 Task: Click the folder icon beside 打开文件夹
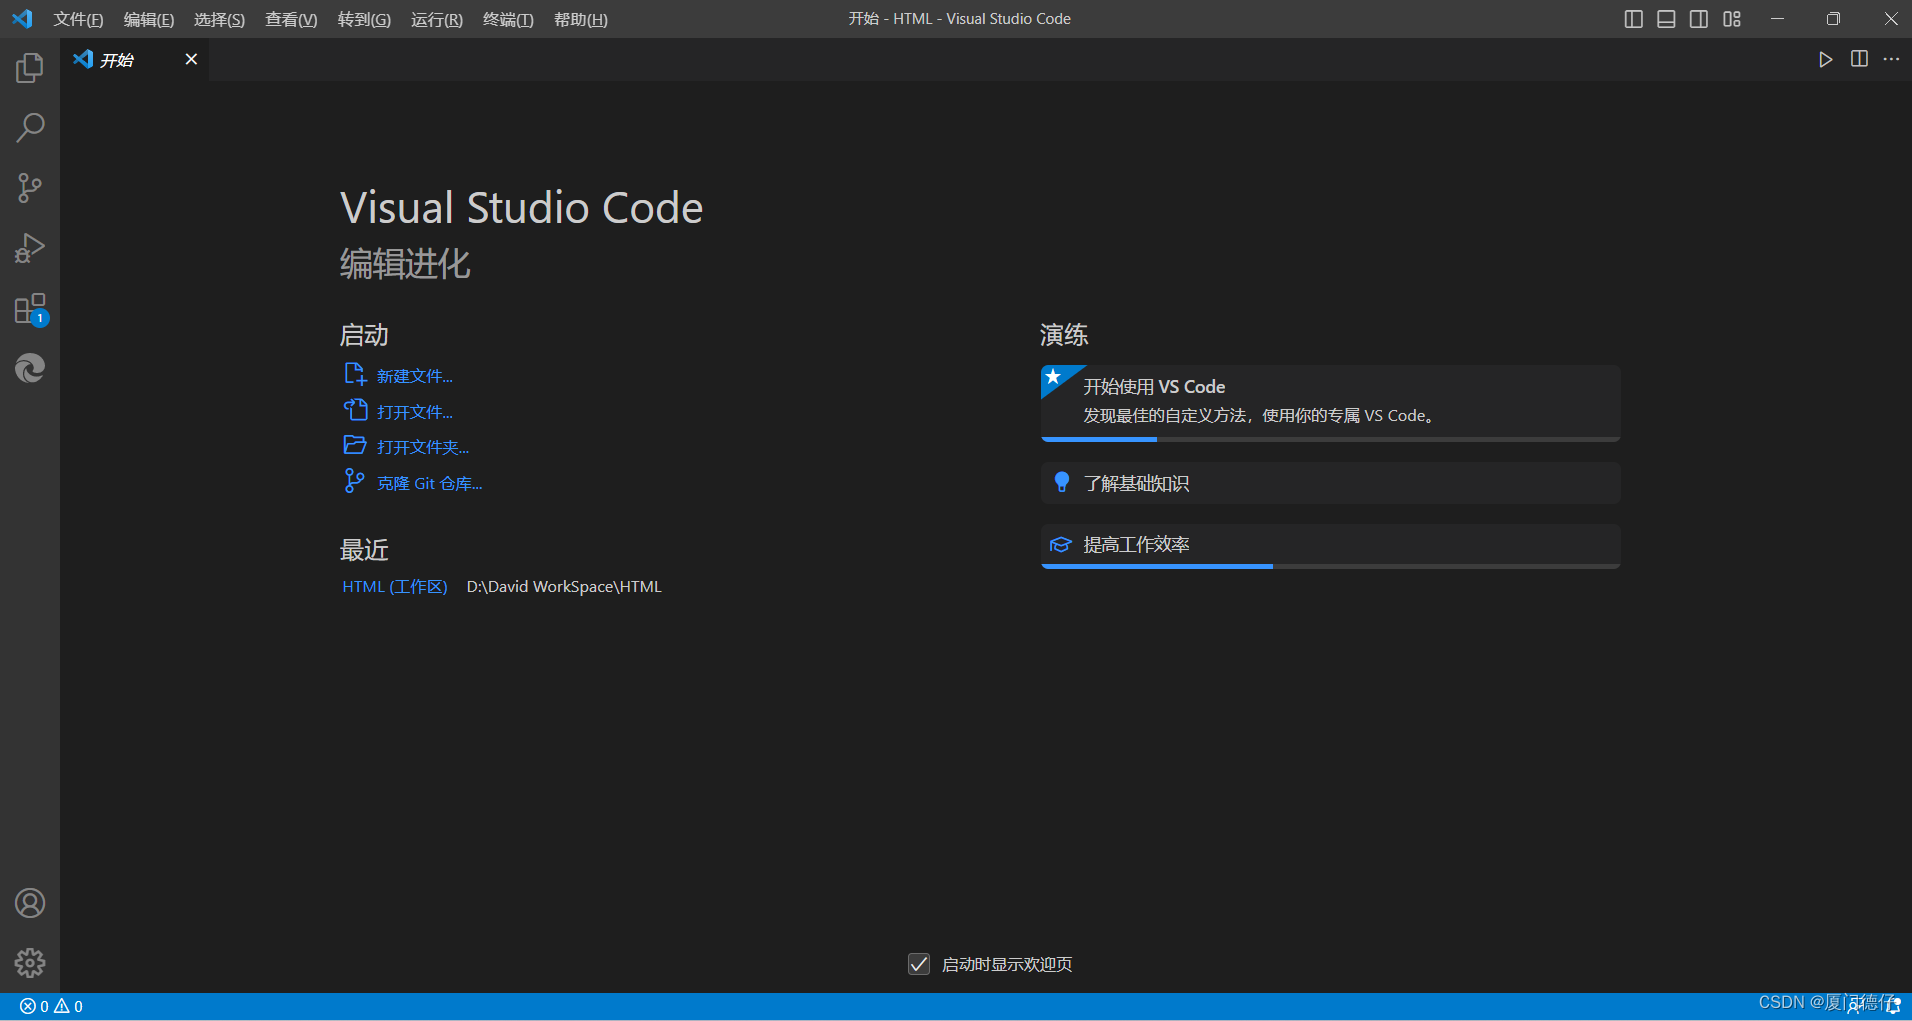(x=355, y=445)
